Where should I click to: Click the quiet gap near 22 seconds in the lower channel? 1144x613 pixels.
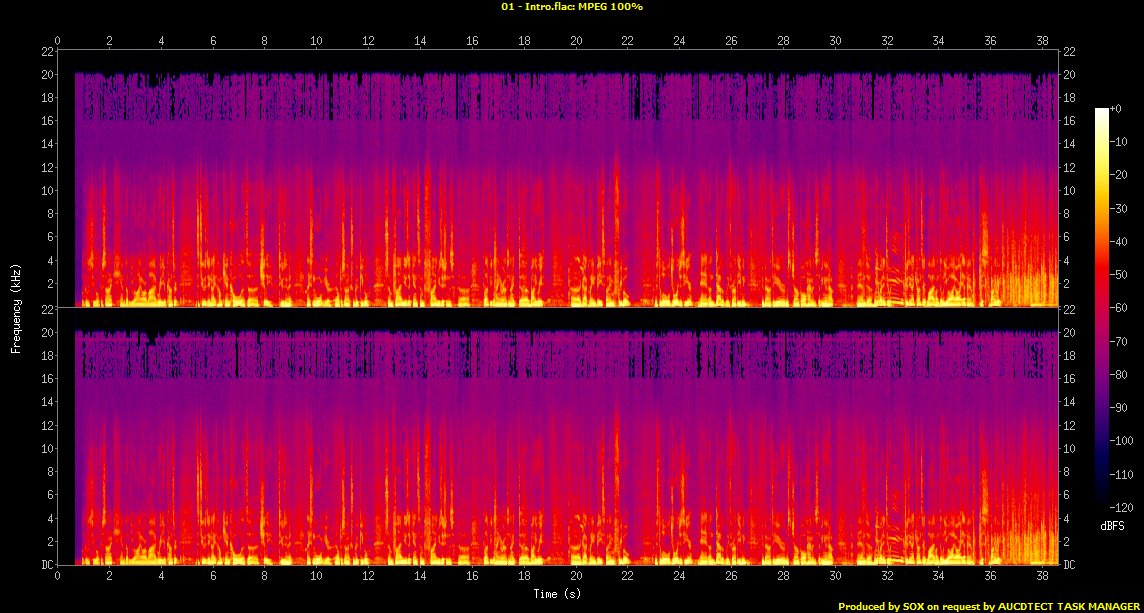[x=628, y=520]
